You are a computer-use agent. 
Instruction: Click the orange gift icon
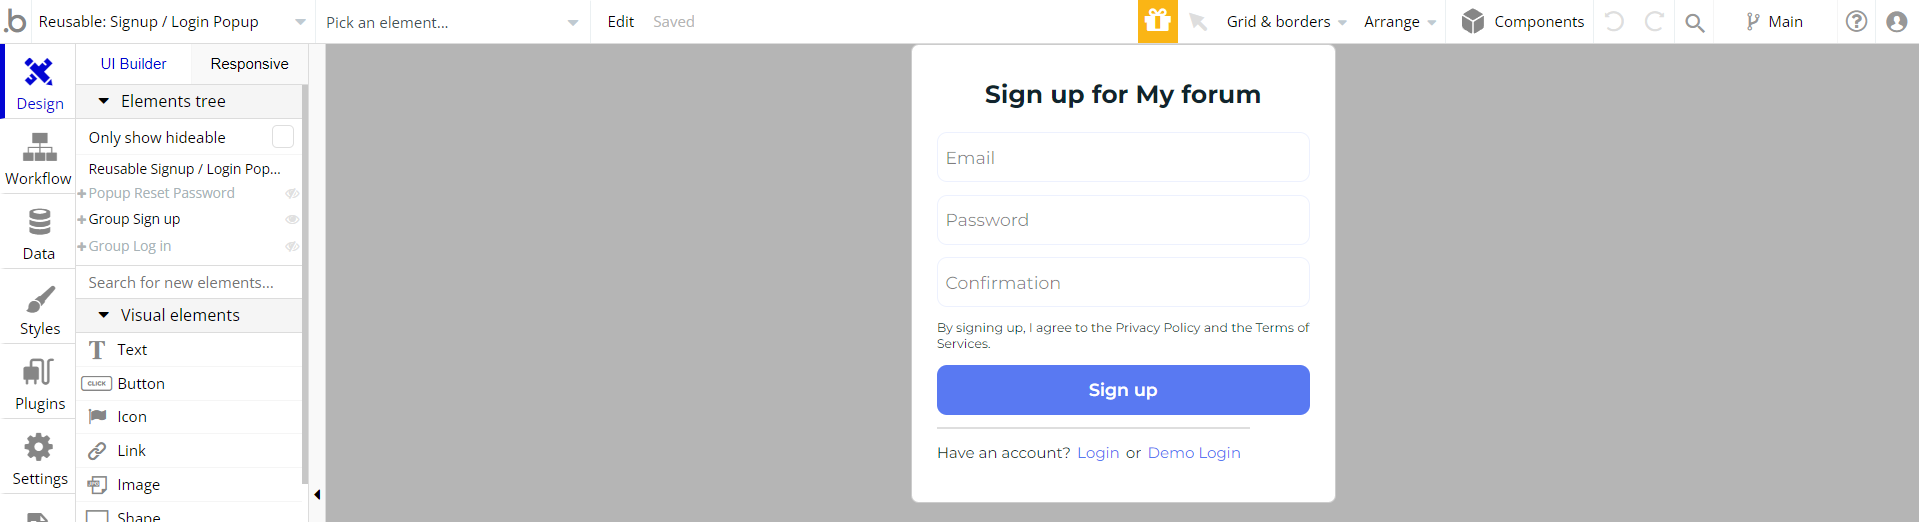click(1158, 21)
